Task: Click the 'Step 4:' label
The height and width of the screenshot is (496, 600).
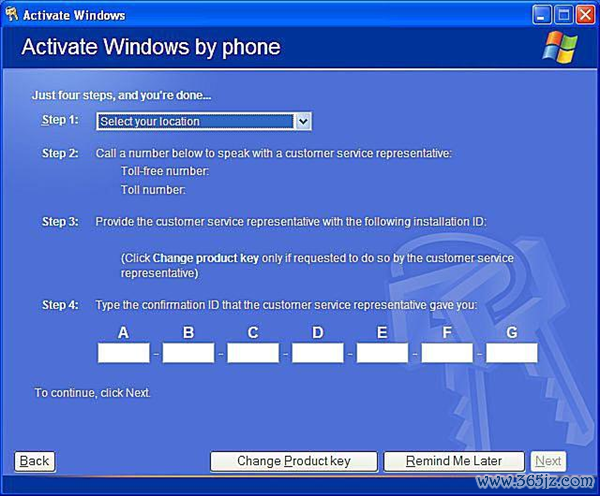Action: (60, 305)
